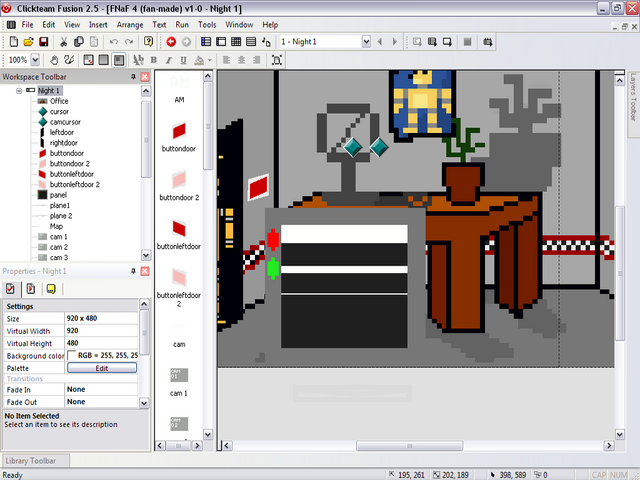This screenshot has width=640, height=480.
Task: Click the New file icon
Action: pyautogui.click(x=13, y=42)
